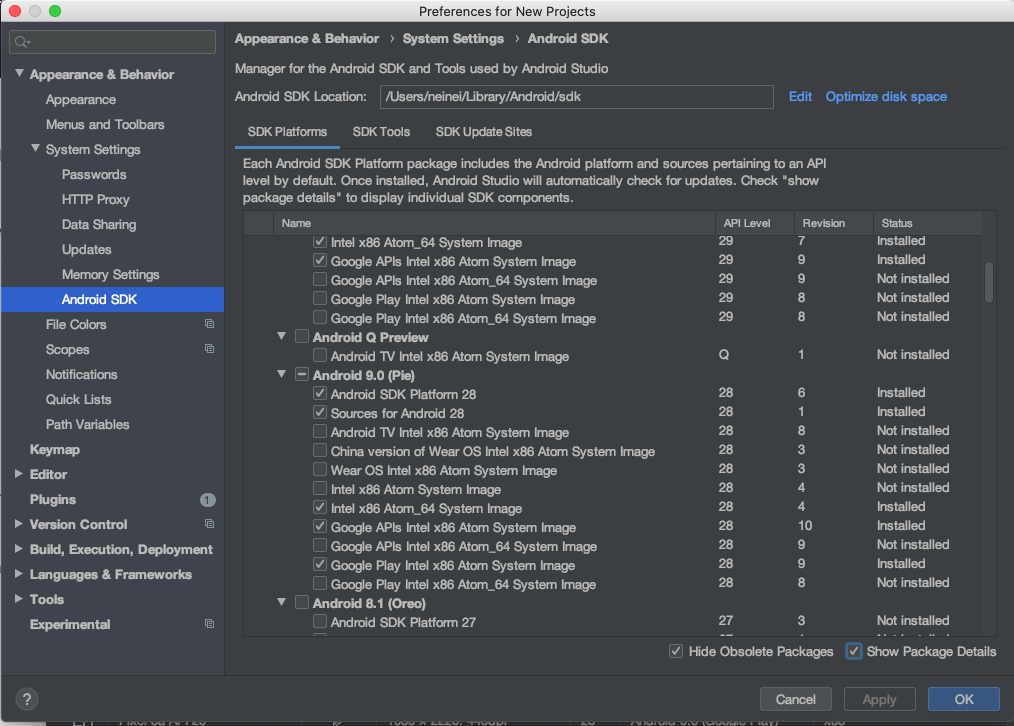Screen dimensions: 1014x726
Task: Open the Quick Lists settings page
Action: click(78, 400)
